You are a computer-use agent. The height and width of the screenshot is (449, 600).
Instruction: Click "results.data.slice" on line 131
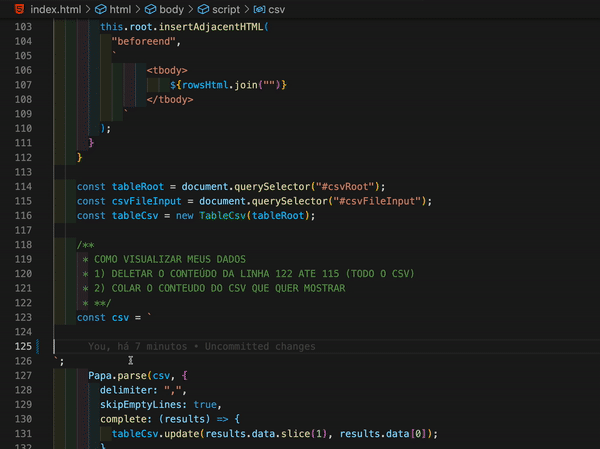[258, 434]
